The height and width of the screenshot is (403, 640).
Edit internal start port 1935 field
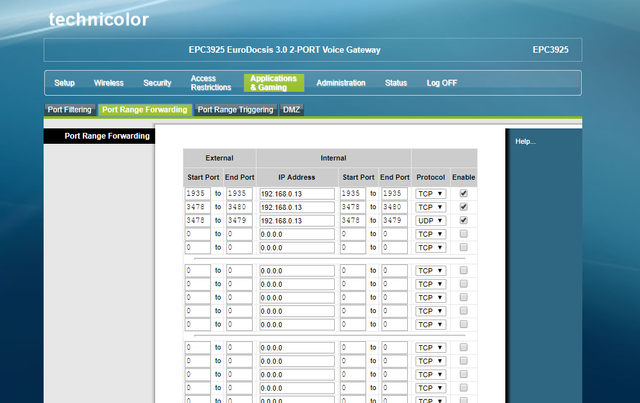[x=353, y=194]
